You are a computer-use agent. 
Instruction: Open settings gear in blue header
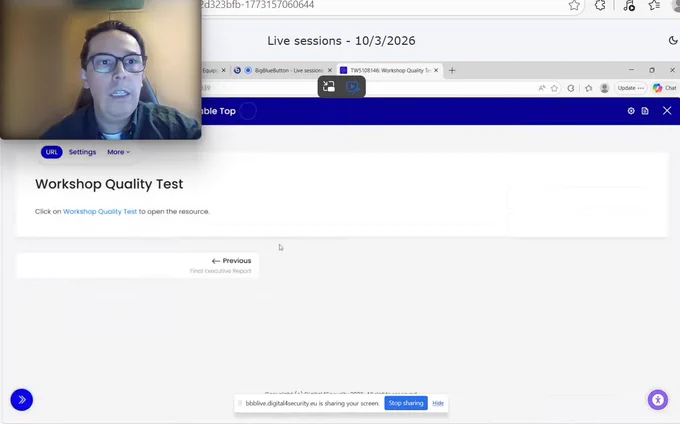(x=631, y=111)
